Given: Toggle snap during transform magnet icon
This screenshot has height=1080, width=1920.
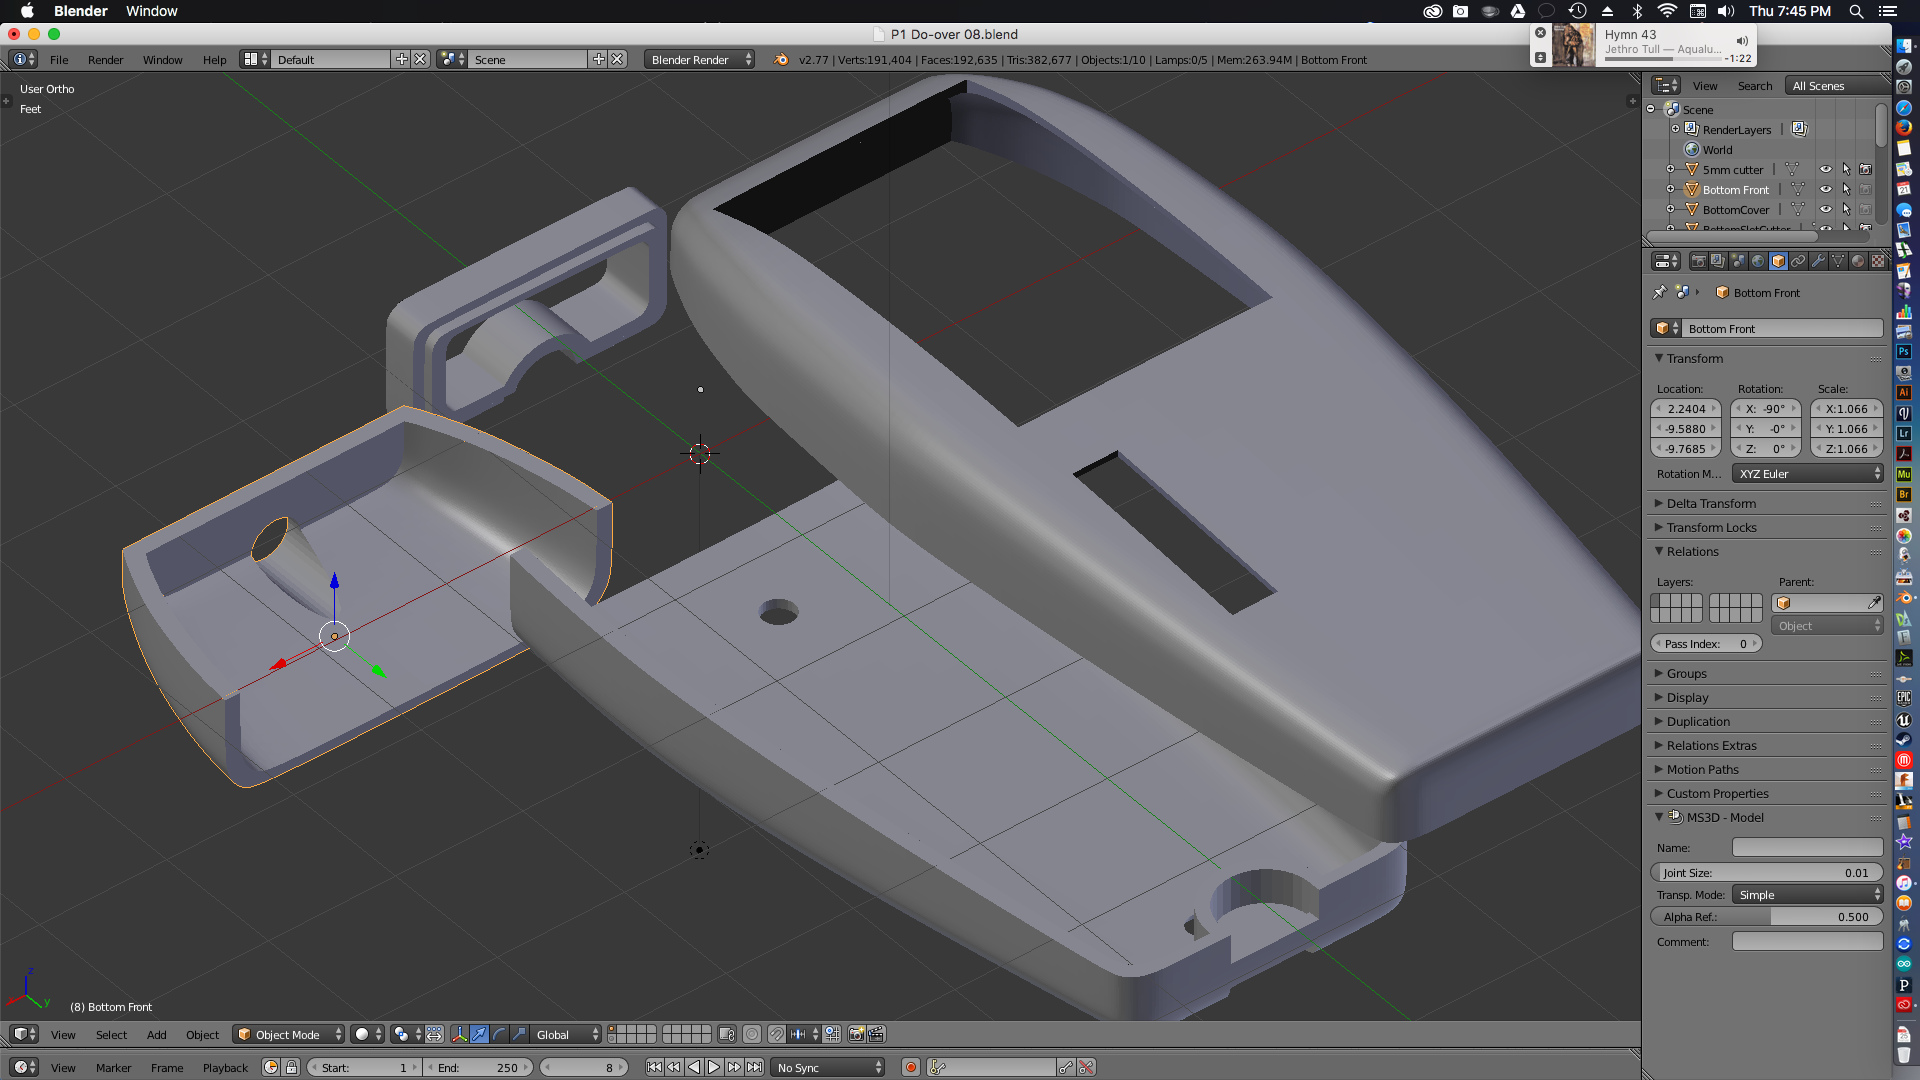Looking at the screenshot, I should click(777, 1034).
